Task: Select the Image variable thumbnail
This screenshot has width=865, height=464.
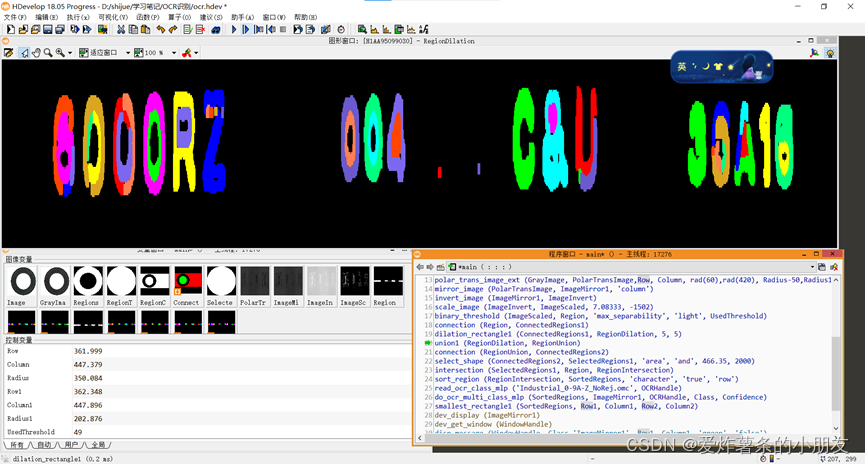Action: [22, 286]
